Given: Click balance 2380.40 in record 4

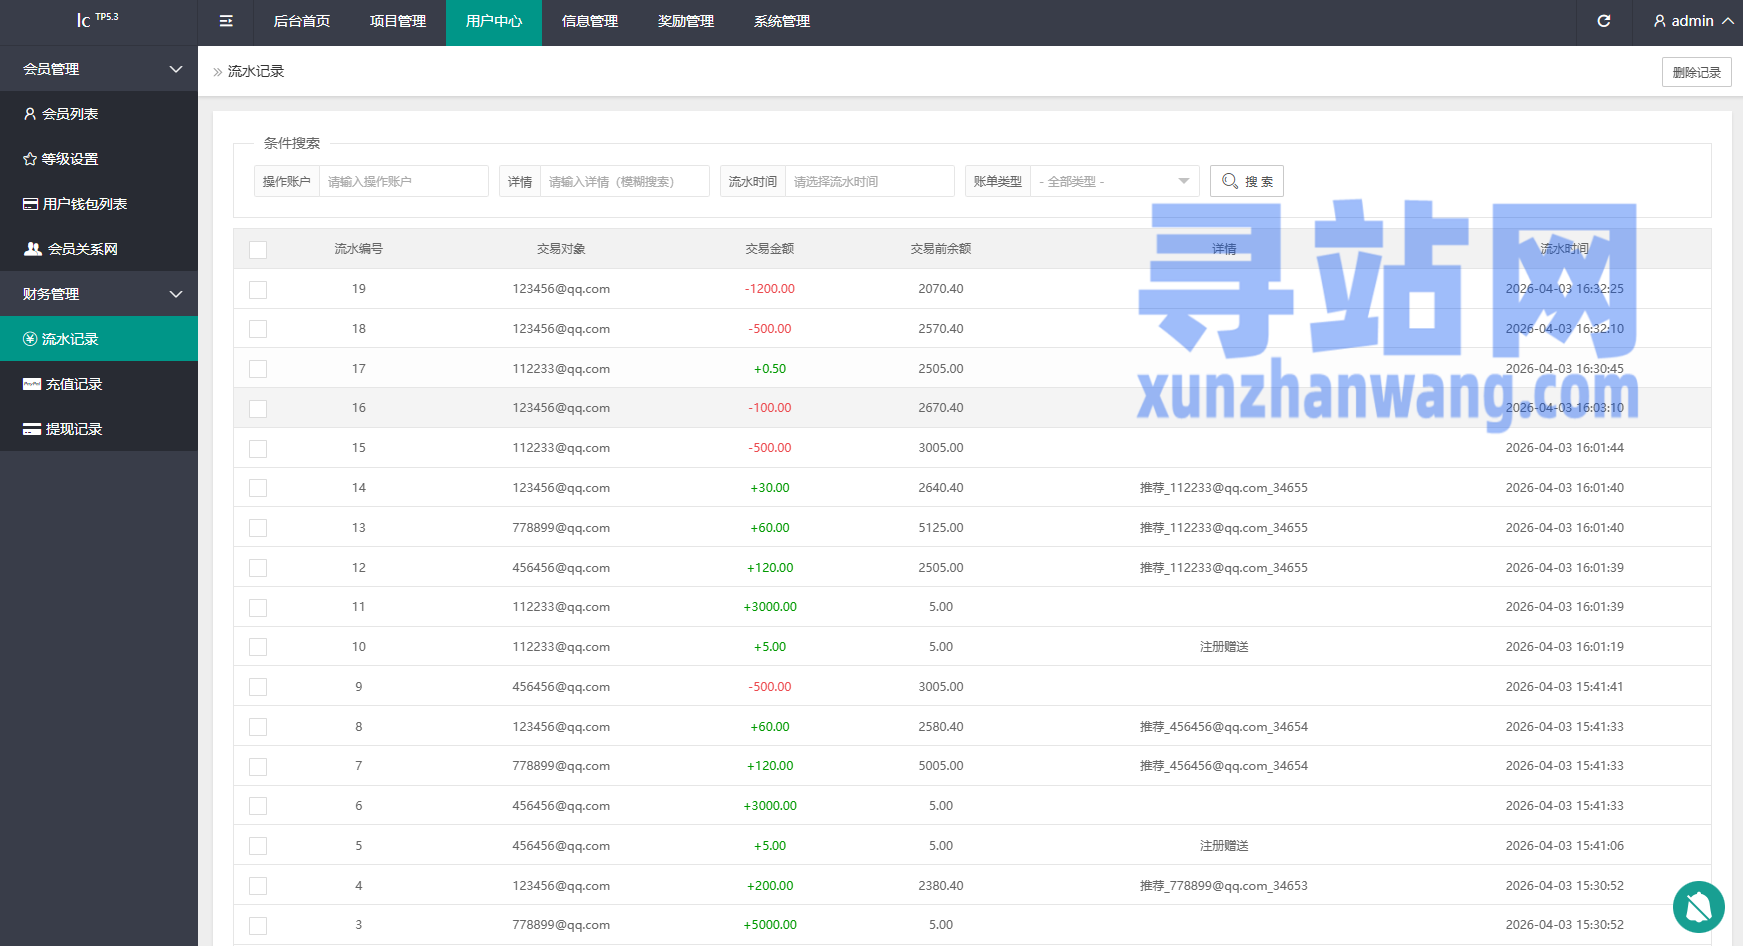Looking at the screenshot, I should click(941, 886).
